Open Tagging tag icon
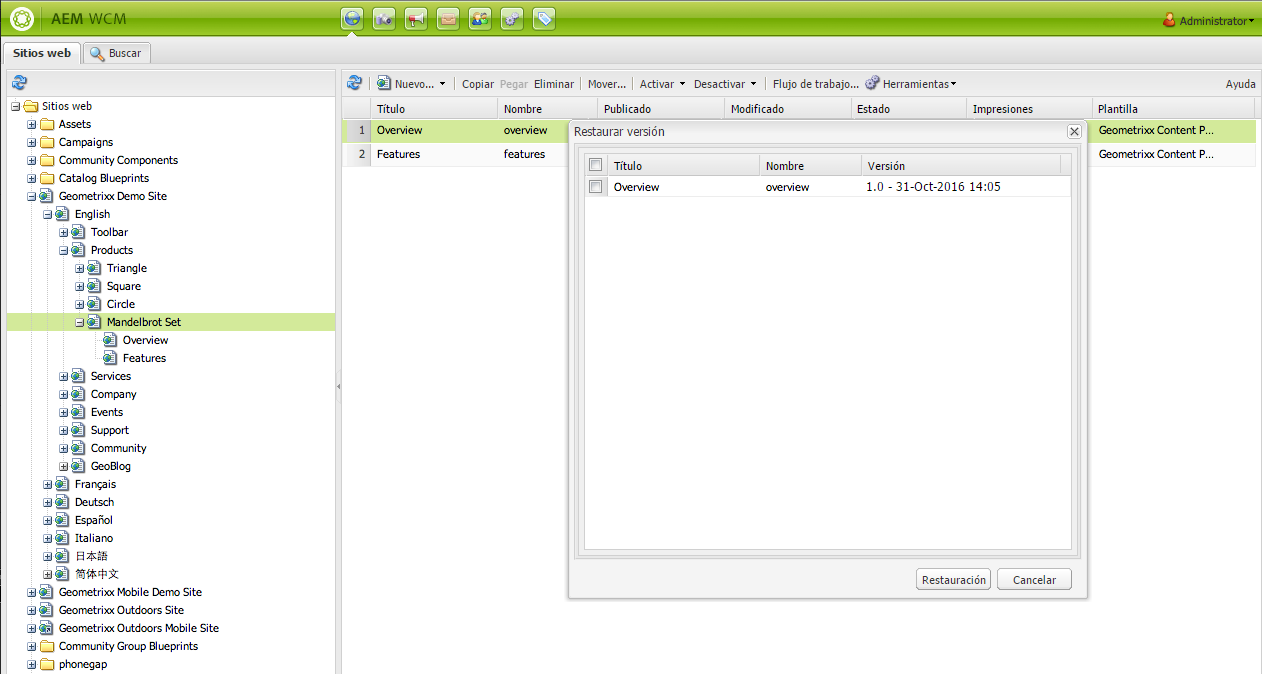Screen dimensions: 1262x674 [544, 19]
